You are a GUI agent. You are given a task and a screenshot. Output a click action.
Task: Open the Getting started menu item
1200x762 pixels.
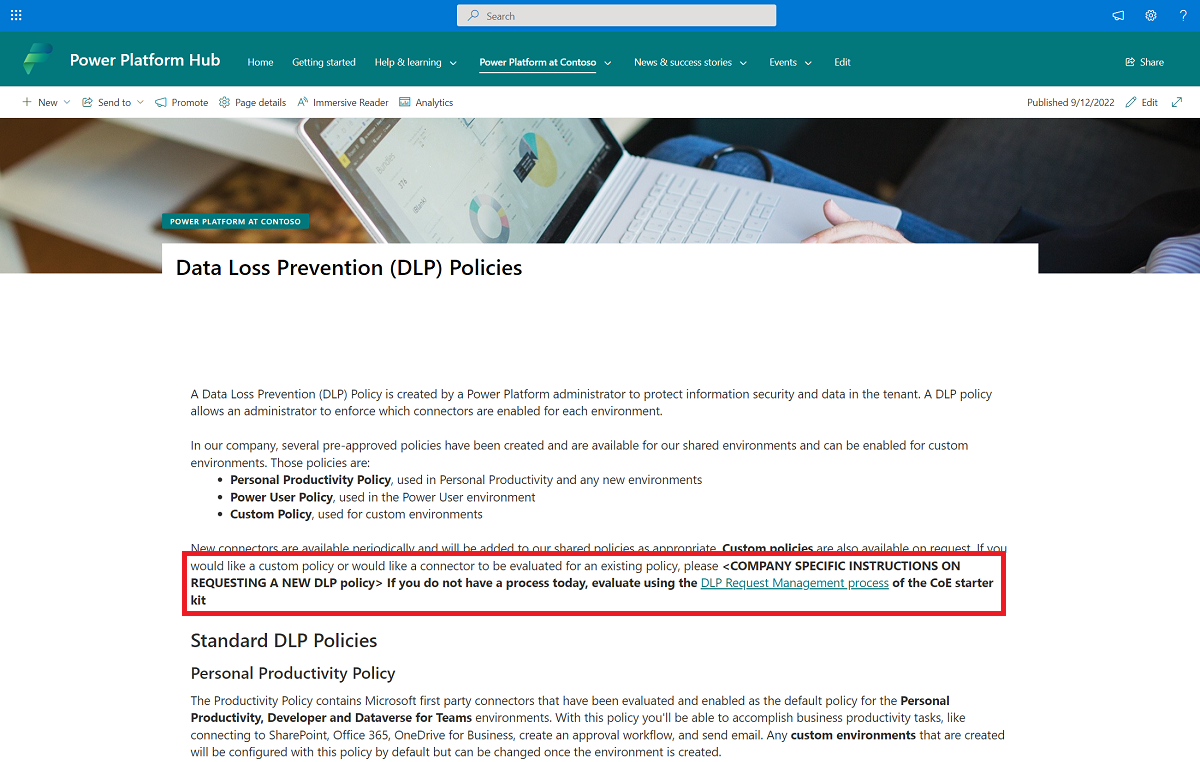pyautogui.click(x=324, y=61)
